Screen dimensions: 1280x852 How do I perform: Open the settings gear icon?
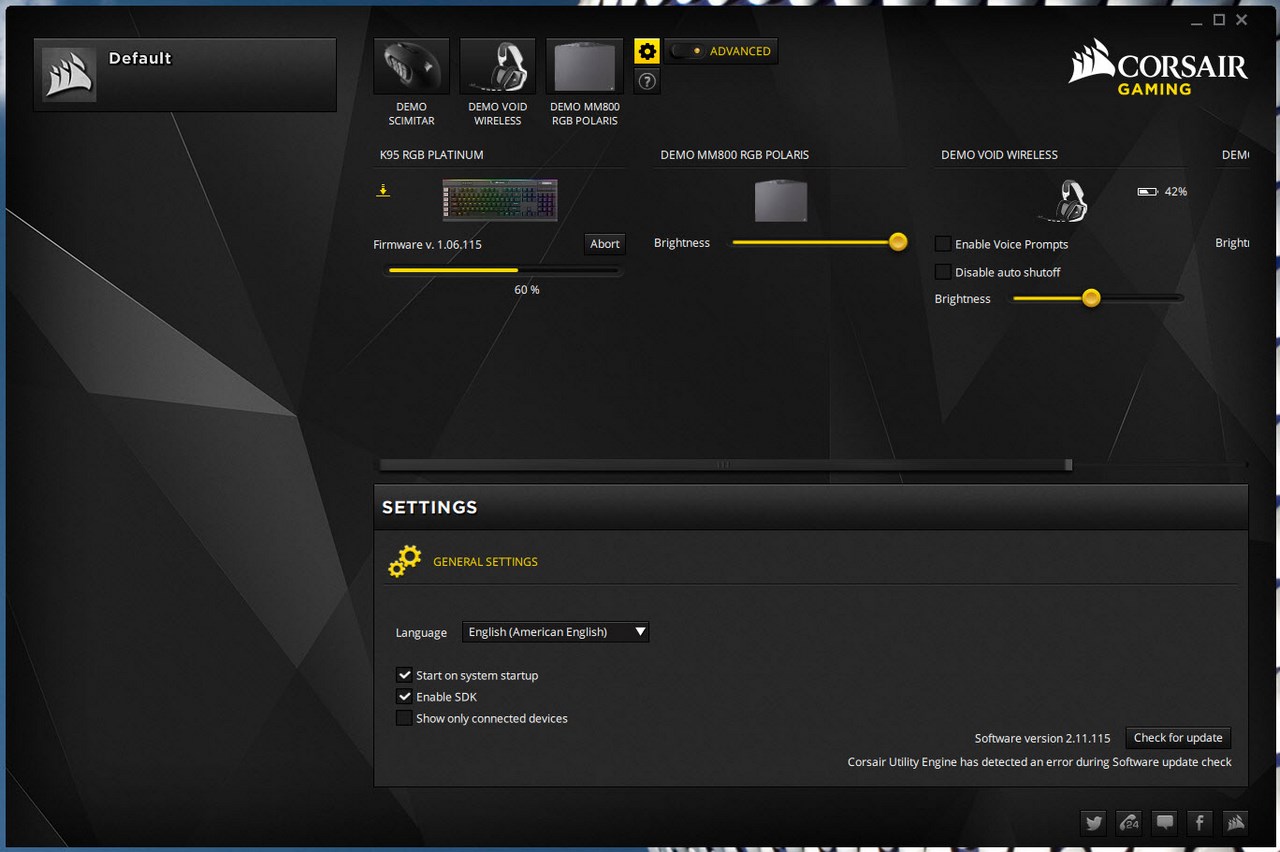click(647, 51)
